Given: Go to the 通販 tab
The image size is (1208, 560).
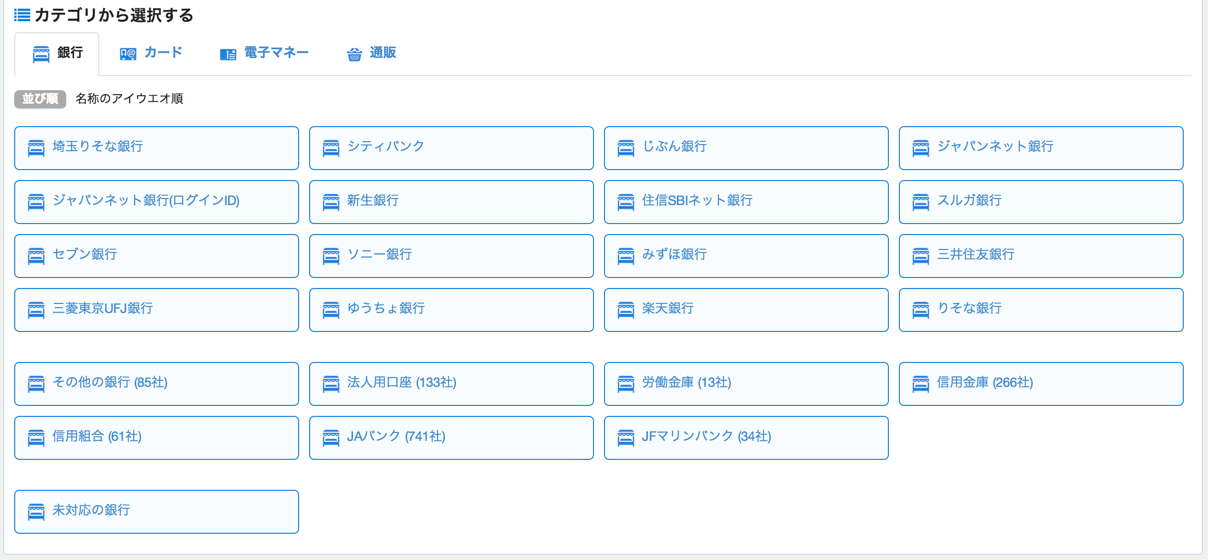Looking at the screenshot, I should 371,53.
